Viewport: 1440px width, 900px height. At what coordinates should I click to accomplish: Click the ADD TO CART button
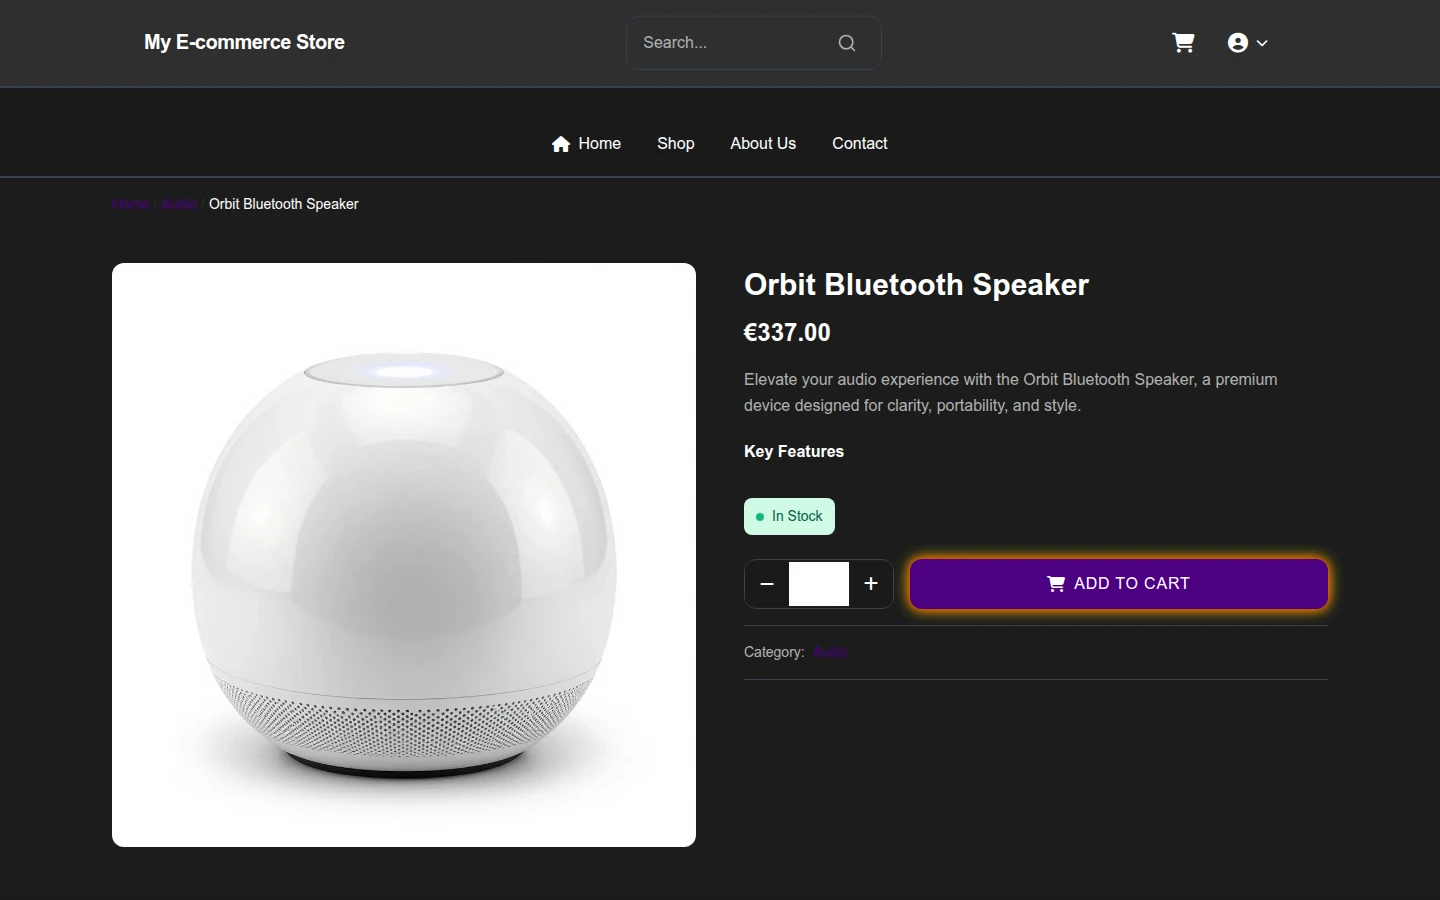click(x=1119, y=584)
